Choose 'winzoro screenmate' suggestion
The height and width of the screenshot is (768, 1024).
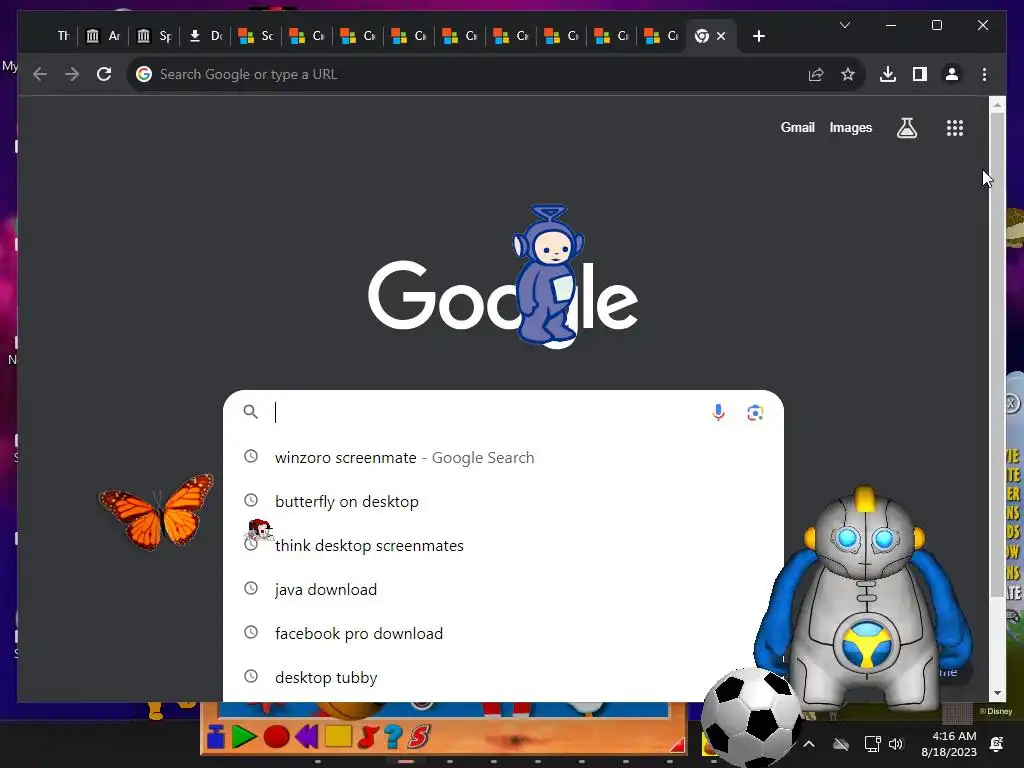point(503,457)
